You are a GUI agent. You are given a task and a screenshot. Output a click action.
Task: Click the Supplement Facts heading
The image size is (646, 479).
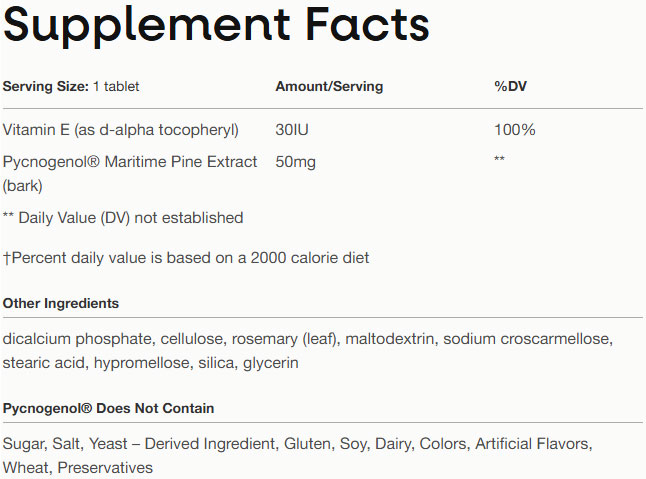click(216, 27)
